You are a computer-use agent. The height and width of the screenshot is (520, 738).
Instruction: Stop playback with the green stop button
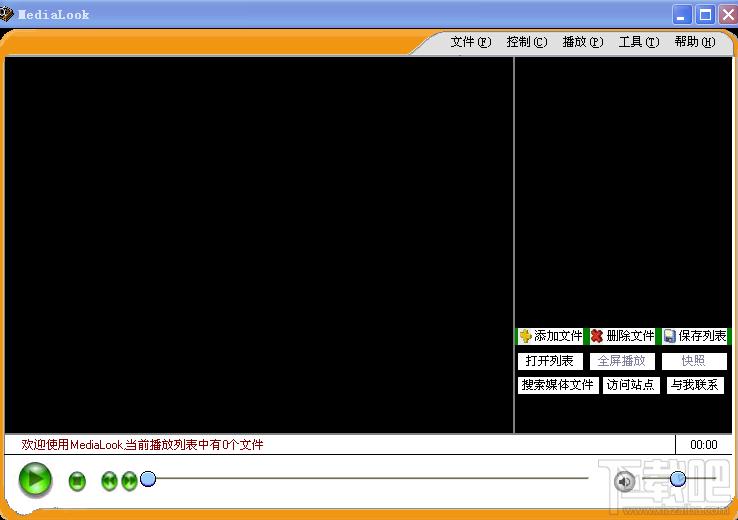[x=77, y=481]
